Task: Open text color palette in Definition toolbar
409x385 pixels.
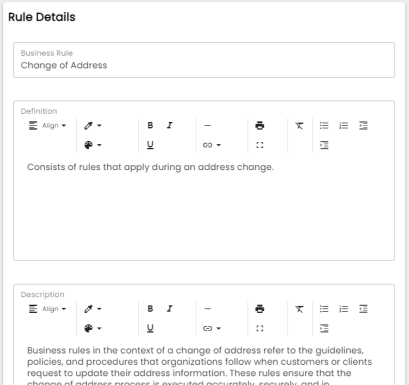Action: [93, 145]
